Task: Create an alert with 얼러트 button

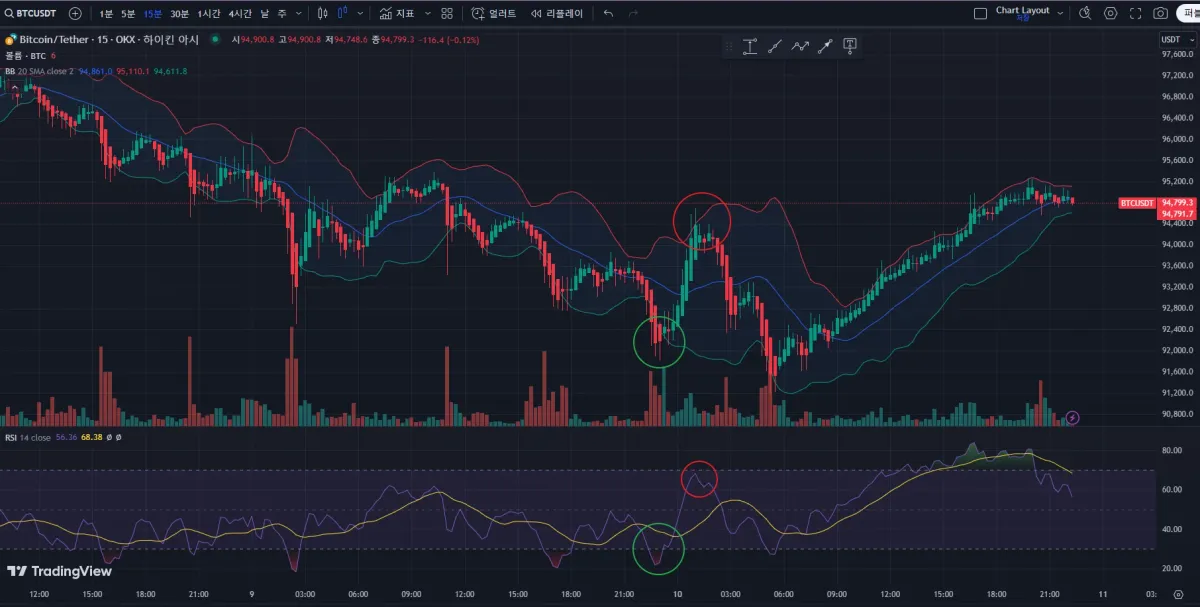Action: 494,14
